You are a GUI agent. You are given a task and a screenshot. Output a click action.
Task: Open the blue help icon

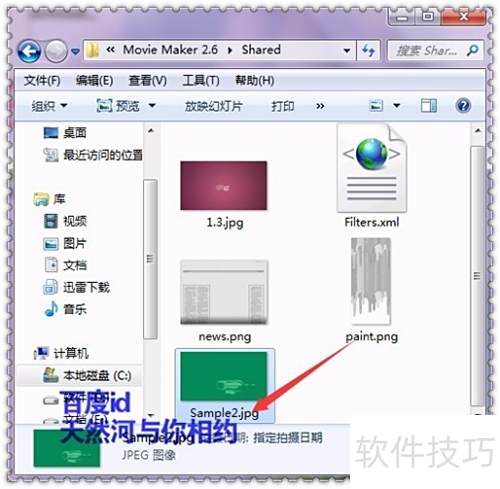coord(463,106)
